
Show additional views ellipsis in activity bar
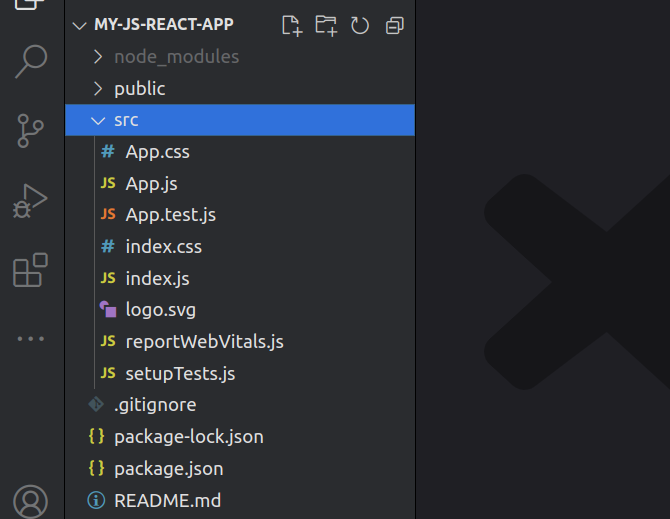click(31, 339)
